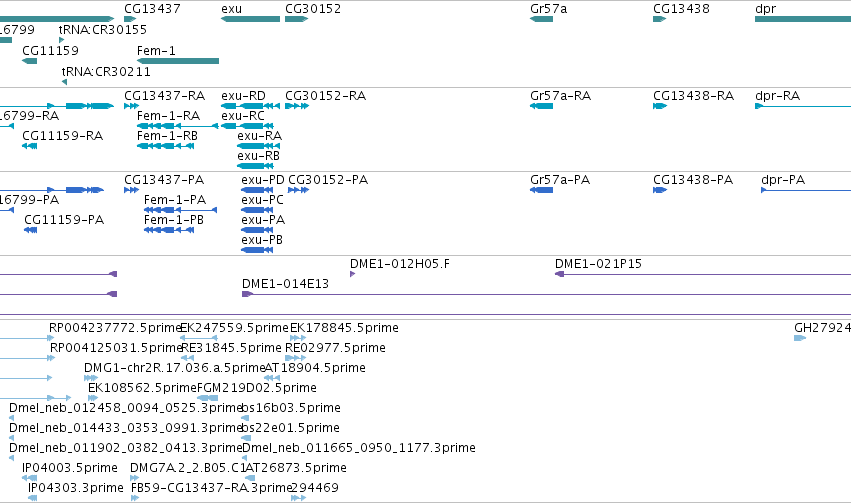Screen dimensions: 851x503
Task: Click EST RP004237772.5prime
Action: pos(115,328)
